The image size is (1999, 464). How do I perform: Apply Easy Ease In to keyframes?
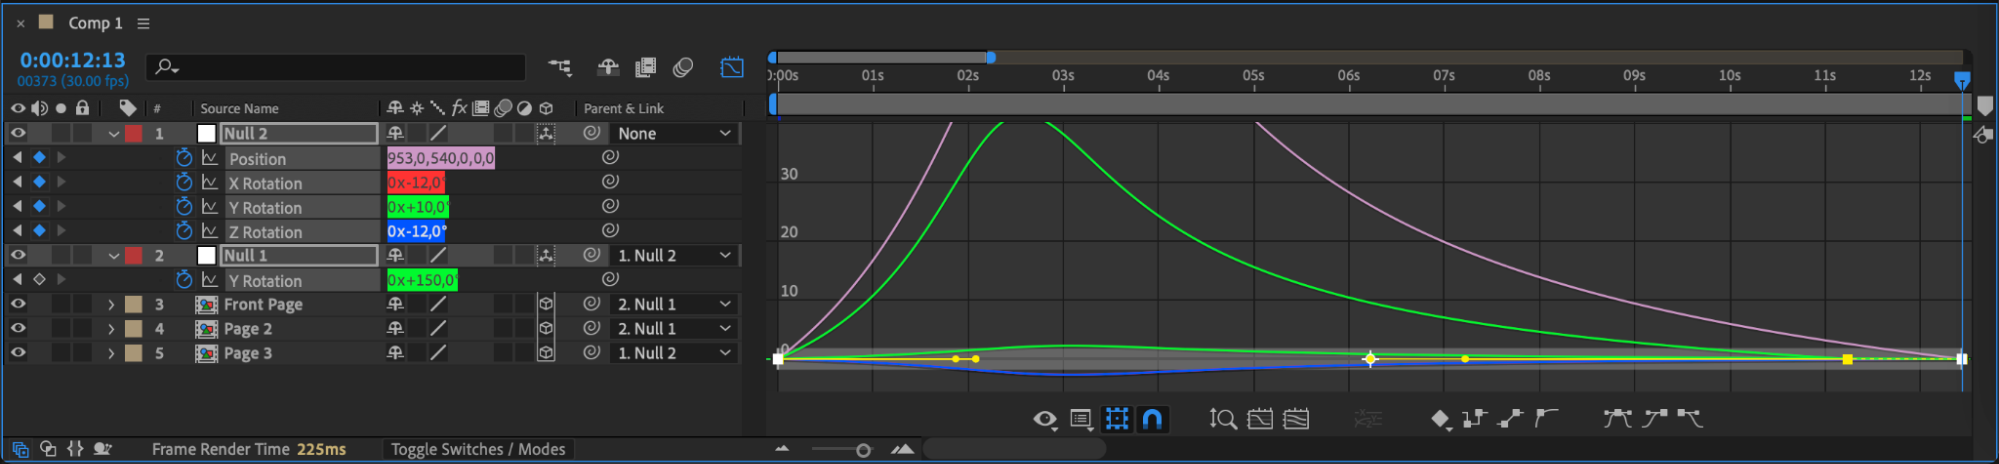pyautogui.click(x=1654, y=419)
